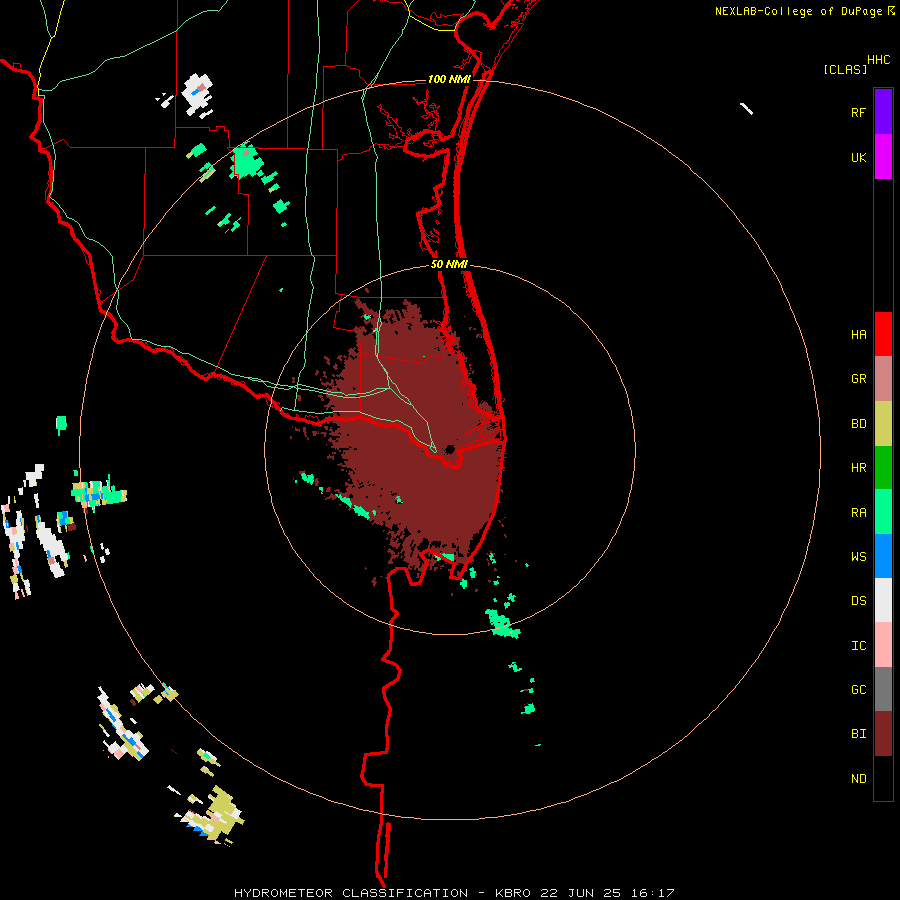This screenshot has width=900, height=900.
Task: Click the GC gray legend swatch
Action: (x=883, y=689)
